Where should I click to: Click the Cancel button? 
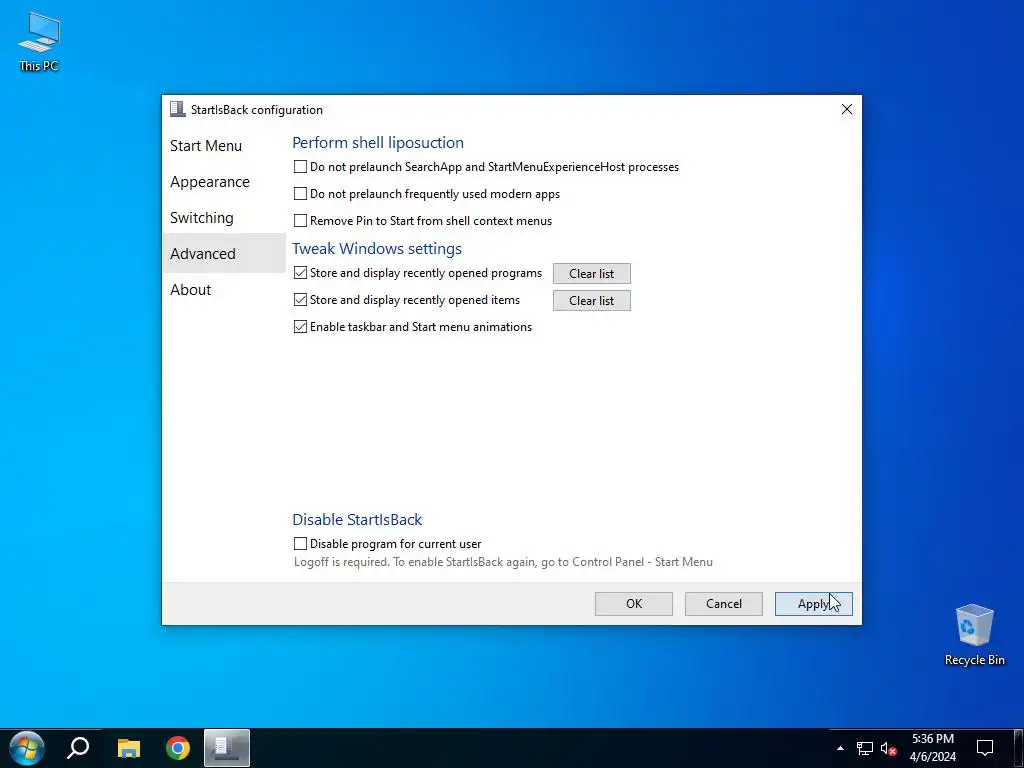click(724, 603)
